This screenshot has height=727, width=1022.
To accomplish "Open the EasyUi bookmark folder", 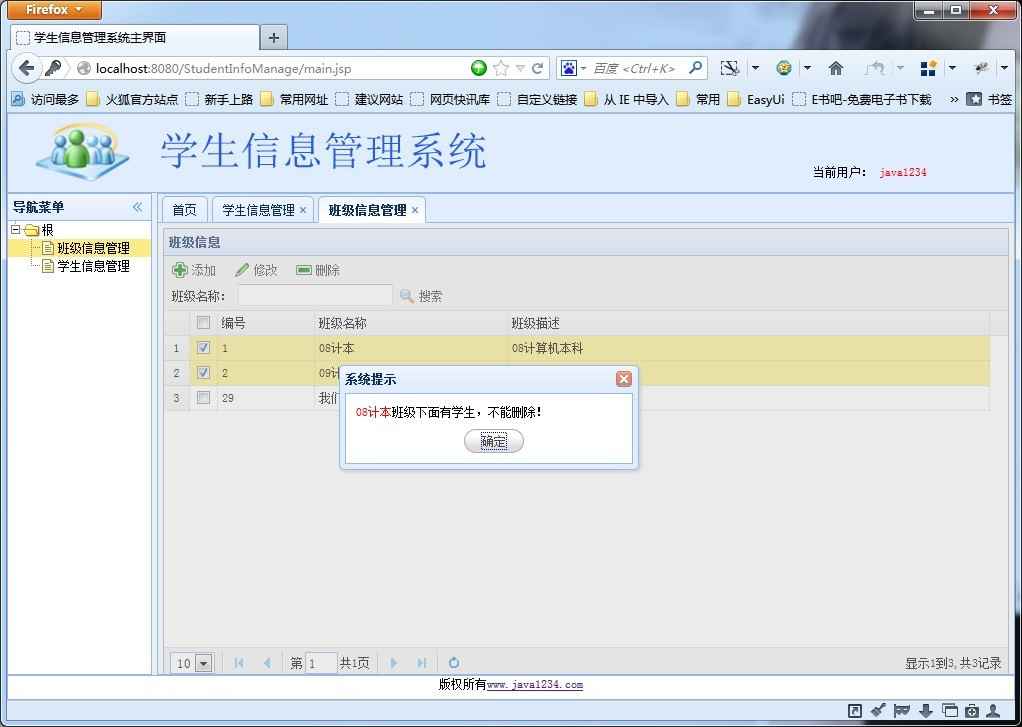I will (x=756, y=99).
